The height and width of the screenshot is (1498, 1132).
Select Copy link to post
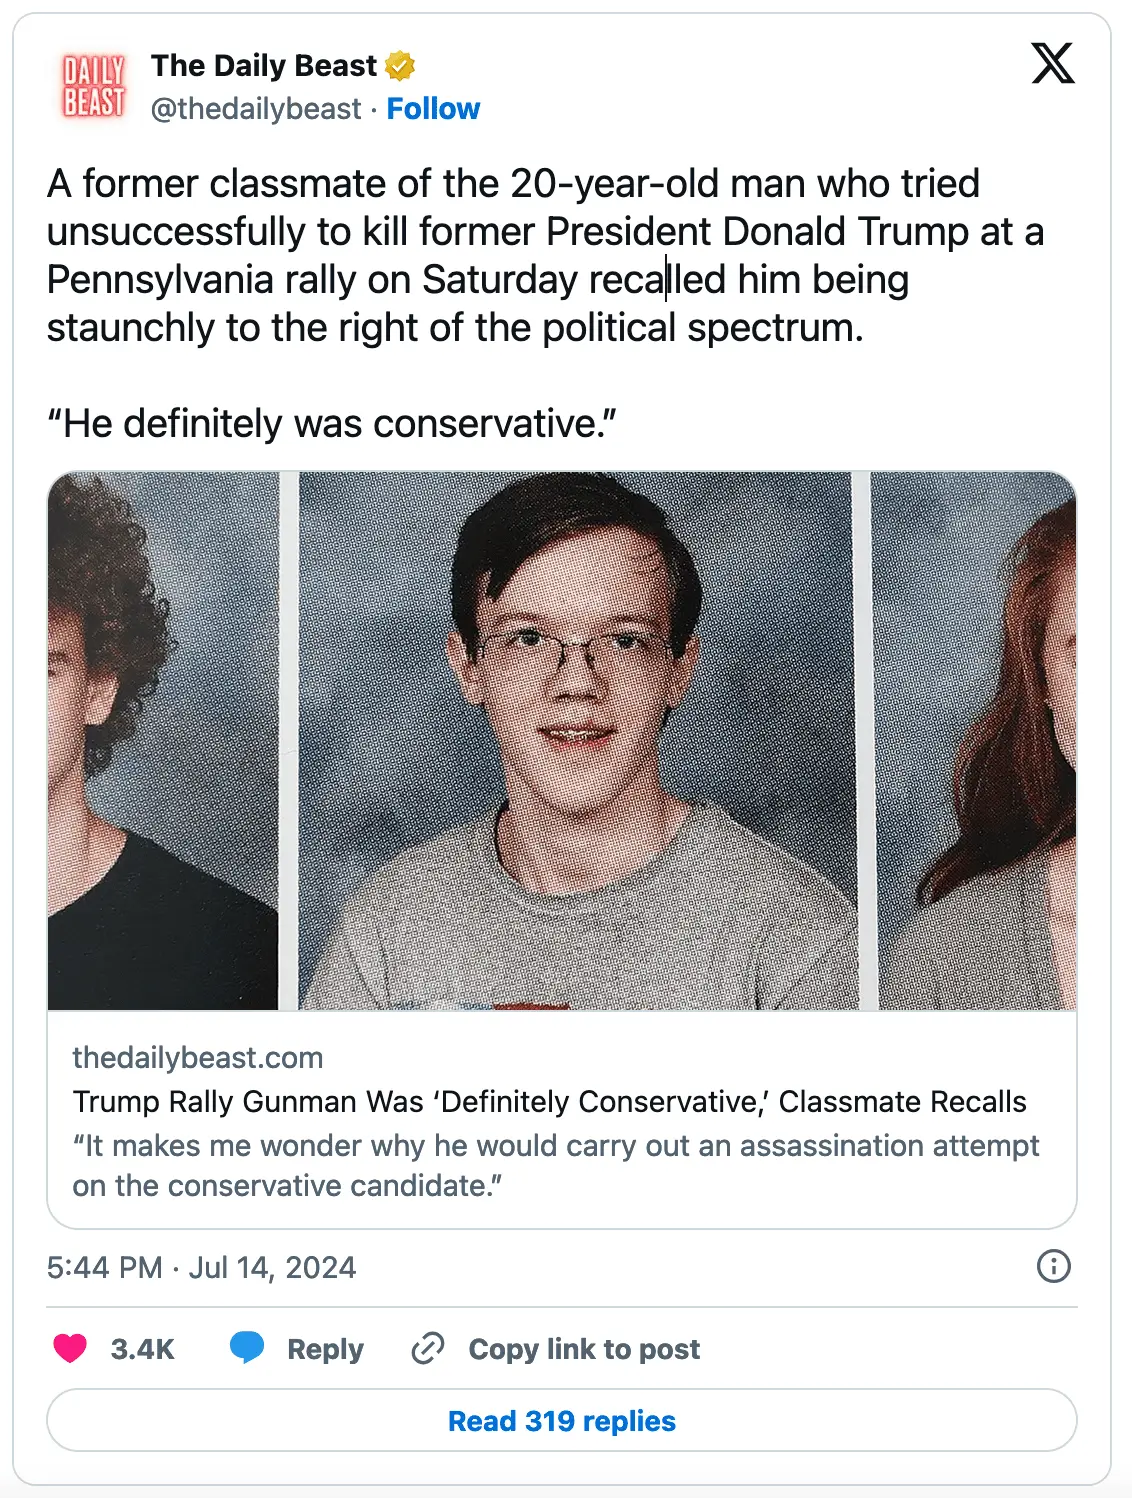click(584, 1350)
